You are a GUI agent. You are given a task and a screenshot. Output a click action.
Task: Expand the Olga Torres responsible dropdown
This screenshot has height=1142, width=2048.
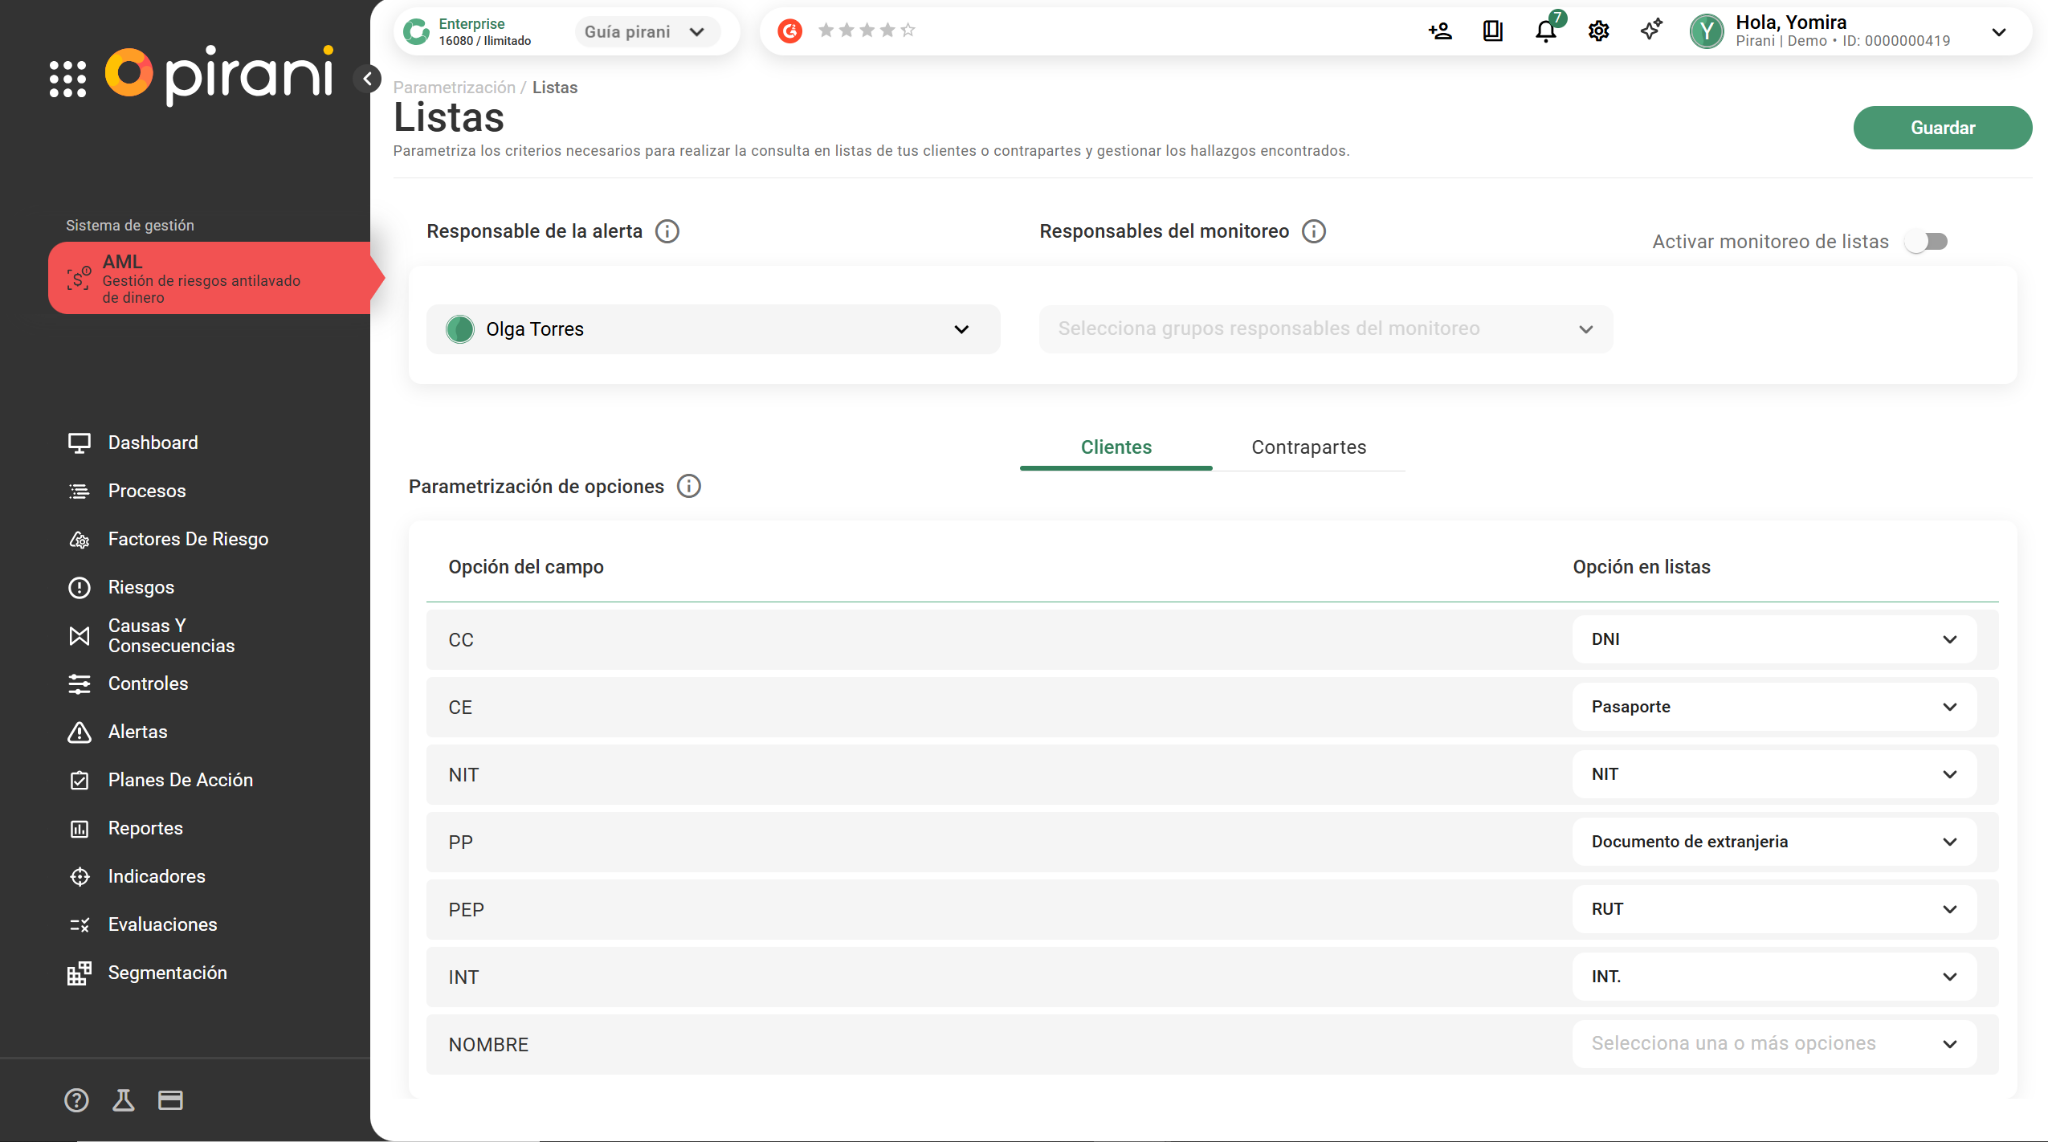click(x=713, y=329)
